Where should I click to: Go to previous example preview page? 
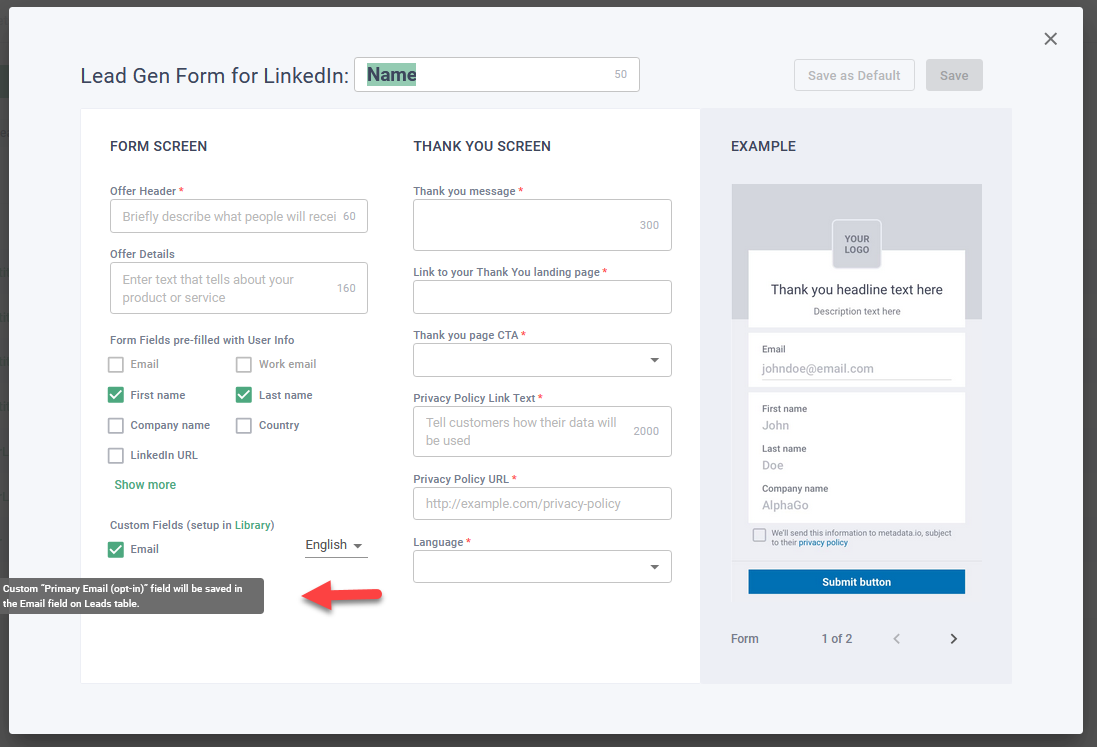click(897, 639)
